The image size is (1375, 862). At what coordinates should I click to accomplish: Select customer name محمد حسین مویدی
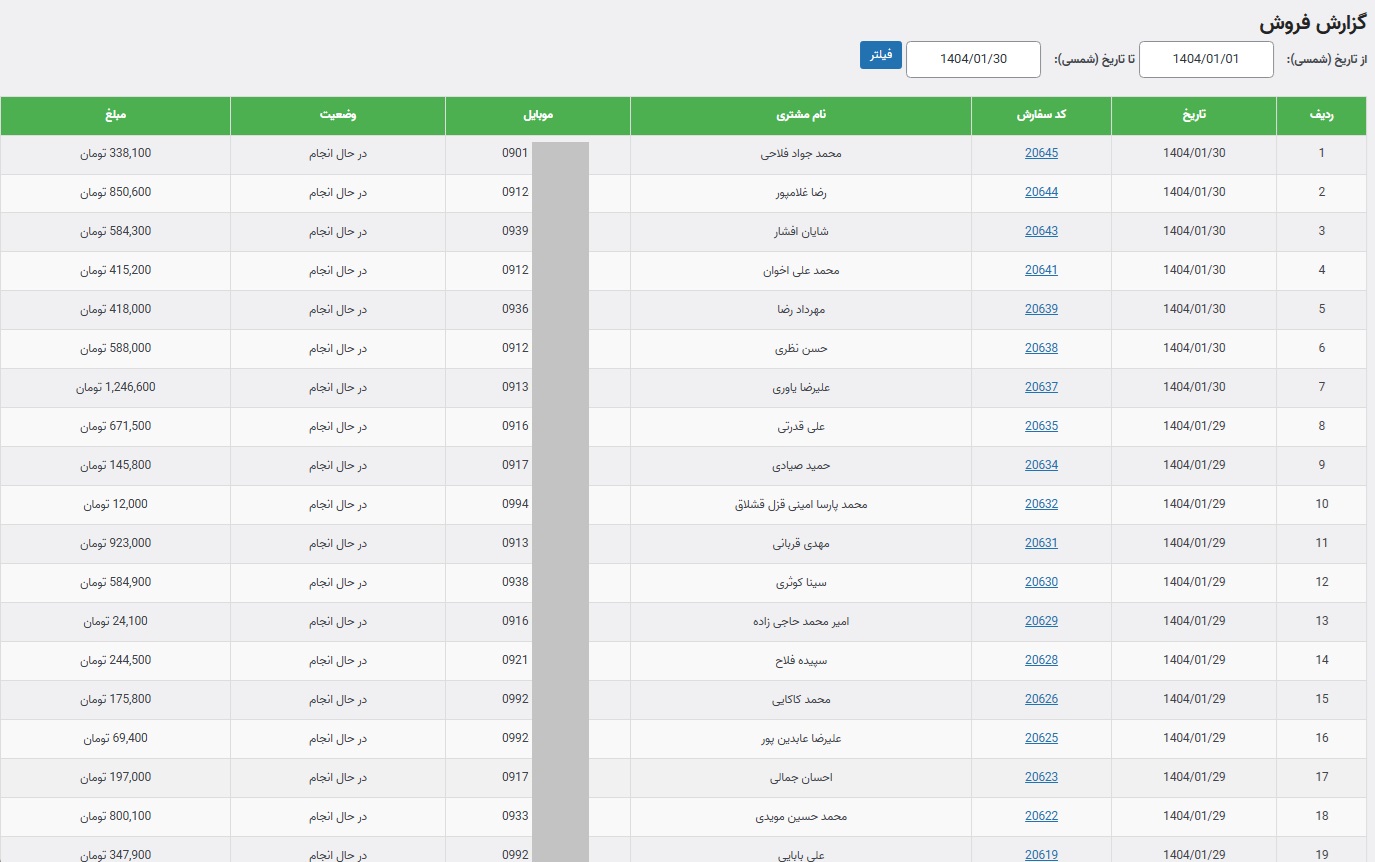pos(801,817)
